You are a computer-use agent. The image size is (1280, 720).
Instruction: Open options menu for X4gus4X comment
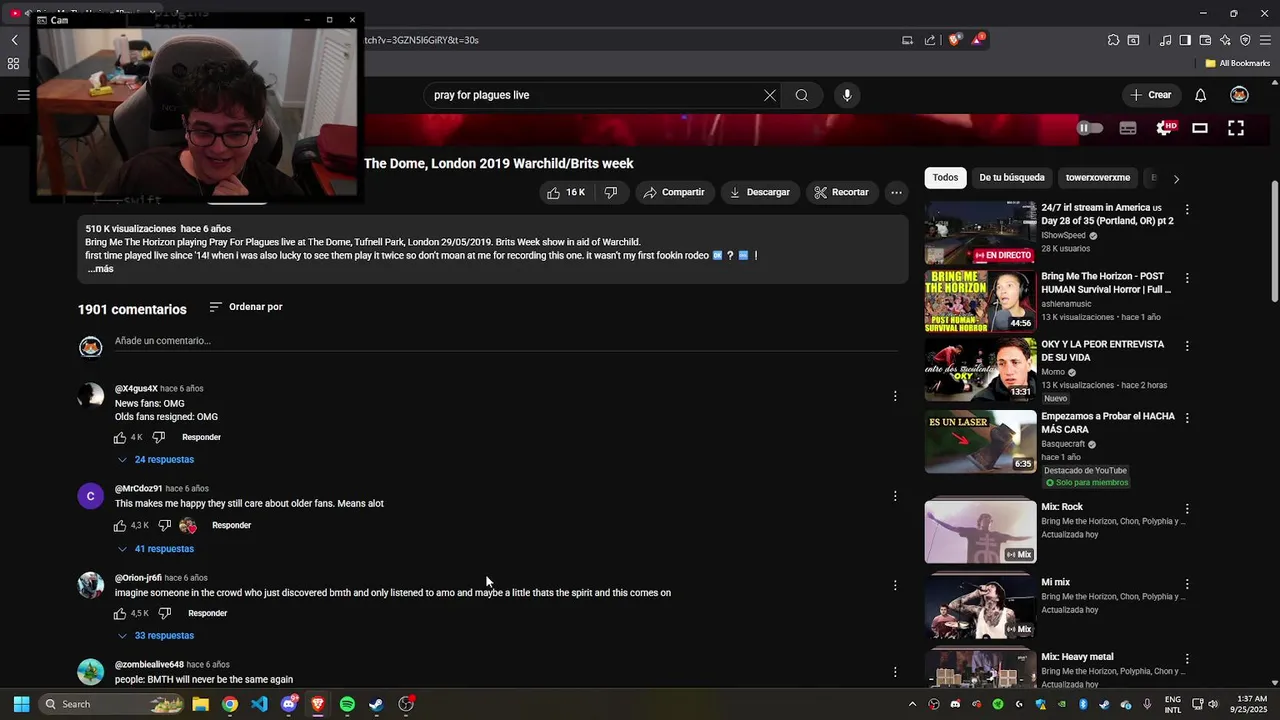point(895,396)
